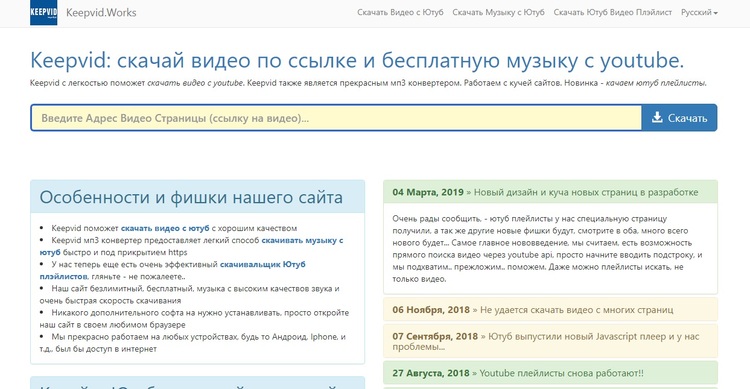Screen dimensions: 750x389
Task: Click the Скачать download button
Action: pyautogui.click(x=679, y=118)
